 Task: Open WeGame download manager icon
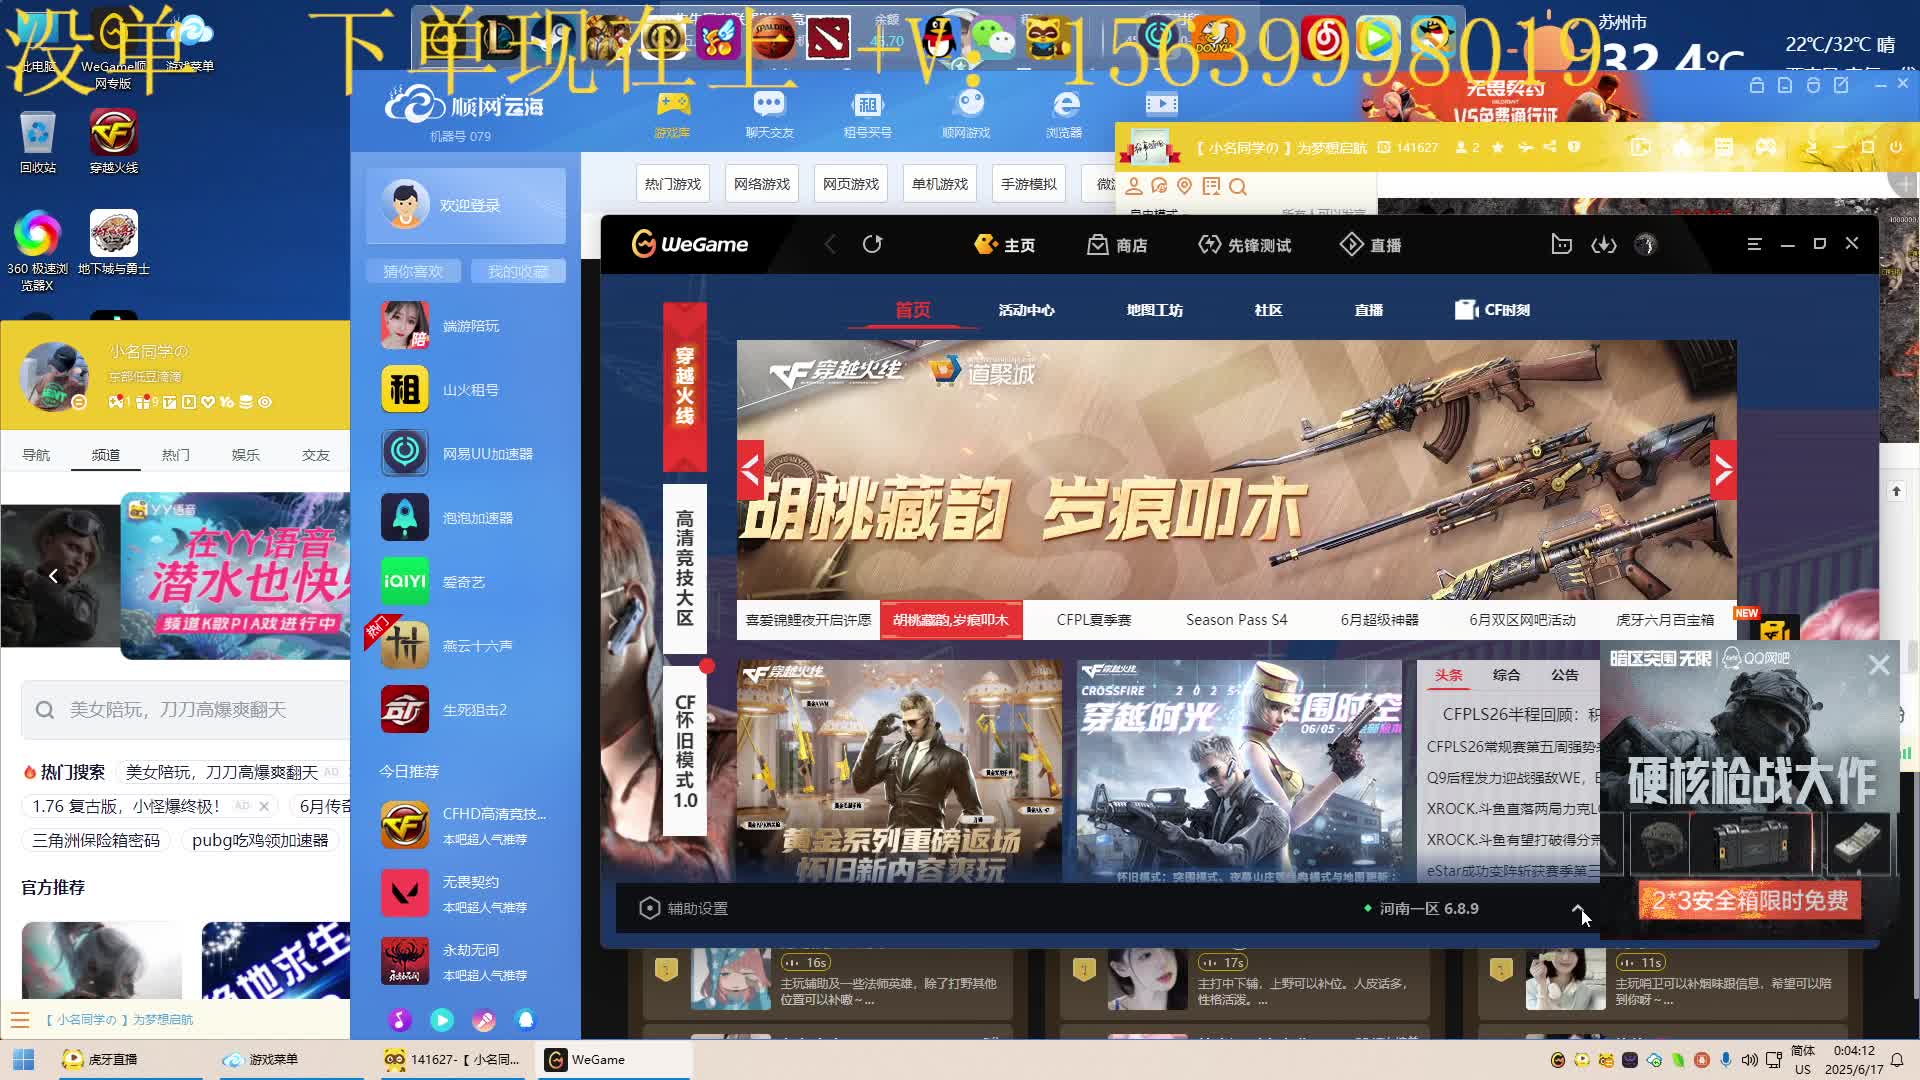click(x=1604, y=245)
